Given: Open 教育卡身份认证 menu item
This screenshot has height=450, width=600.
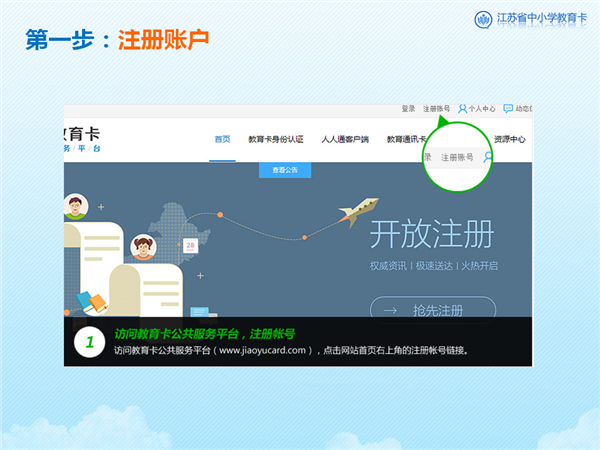Looking at the screenshot, I should [276, 139].
